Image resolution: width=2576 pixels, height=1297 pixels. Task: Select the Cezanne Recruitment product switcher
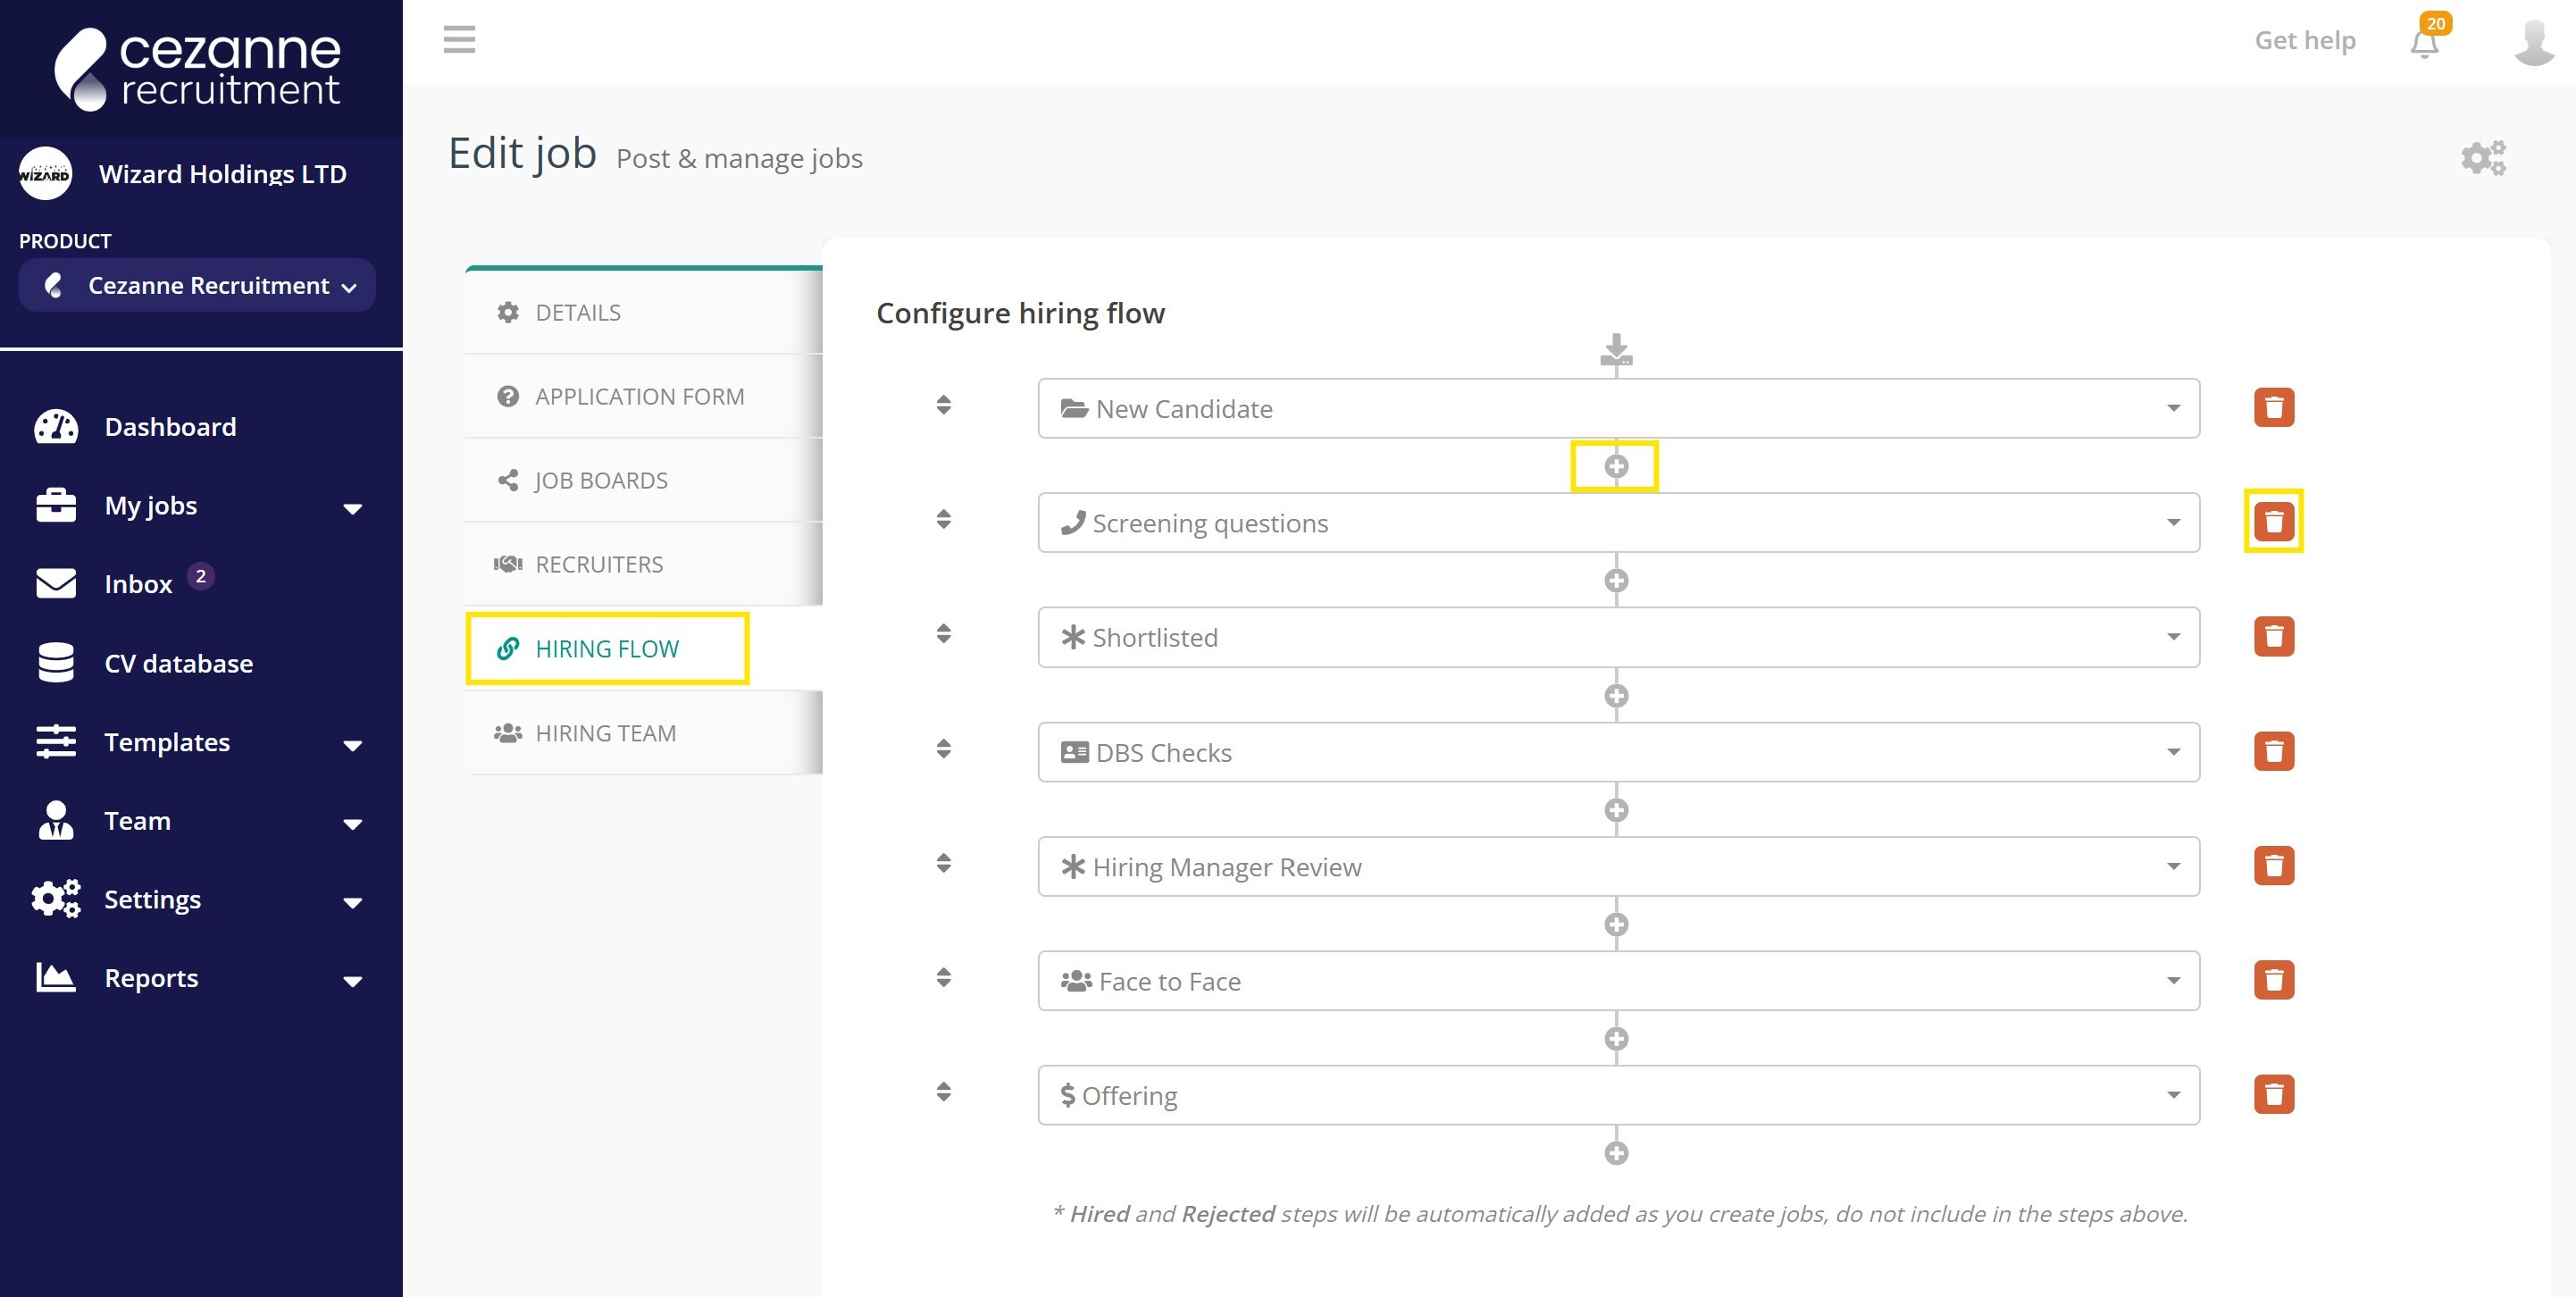pyautogui.click(x=197, y=285)
